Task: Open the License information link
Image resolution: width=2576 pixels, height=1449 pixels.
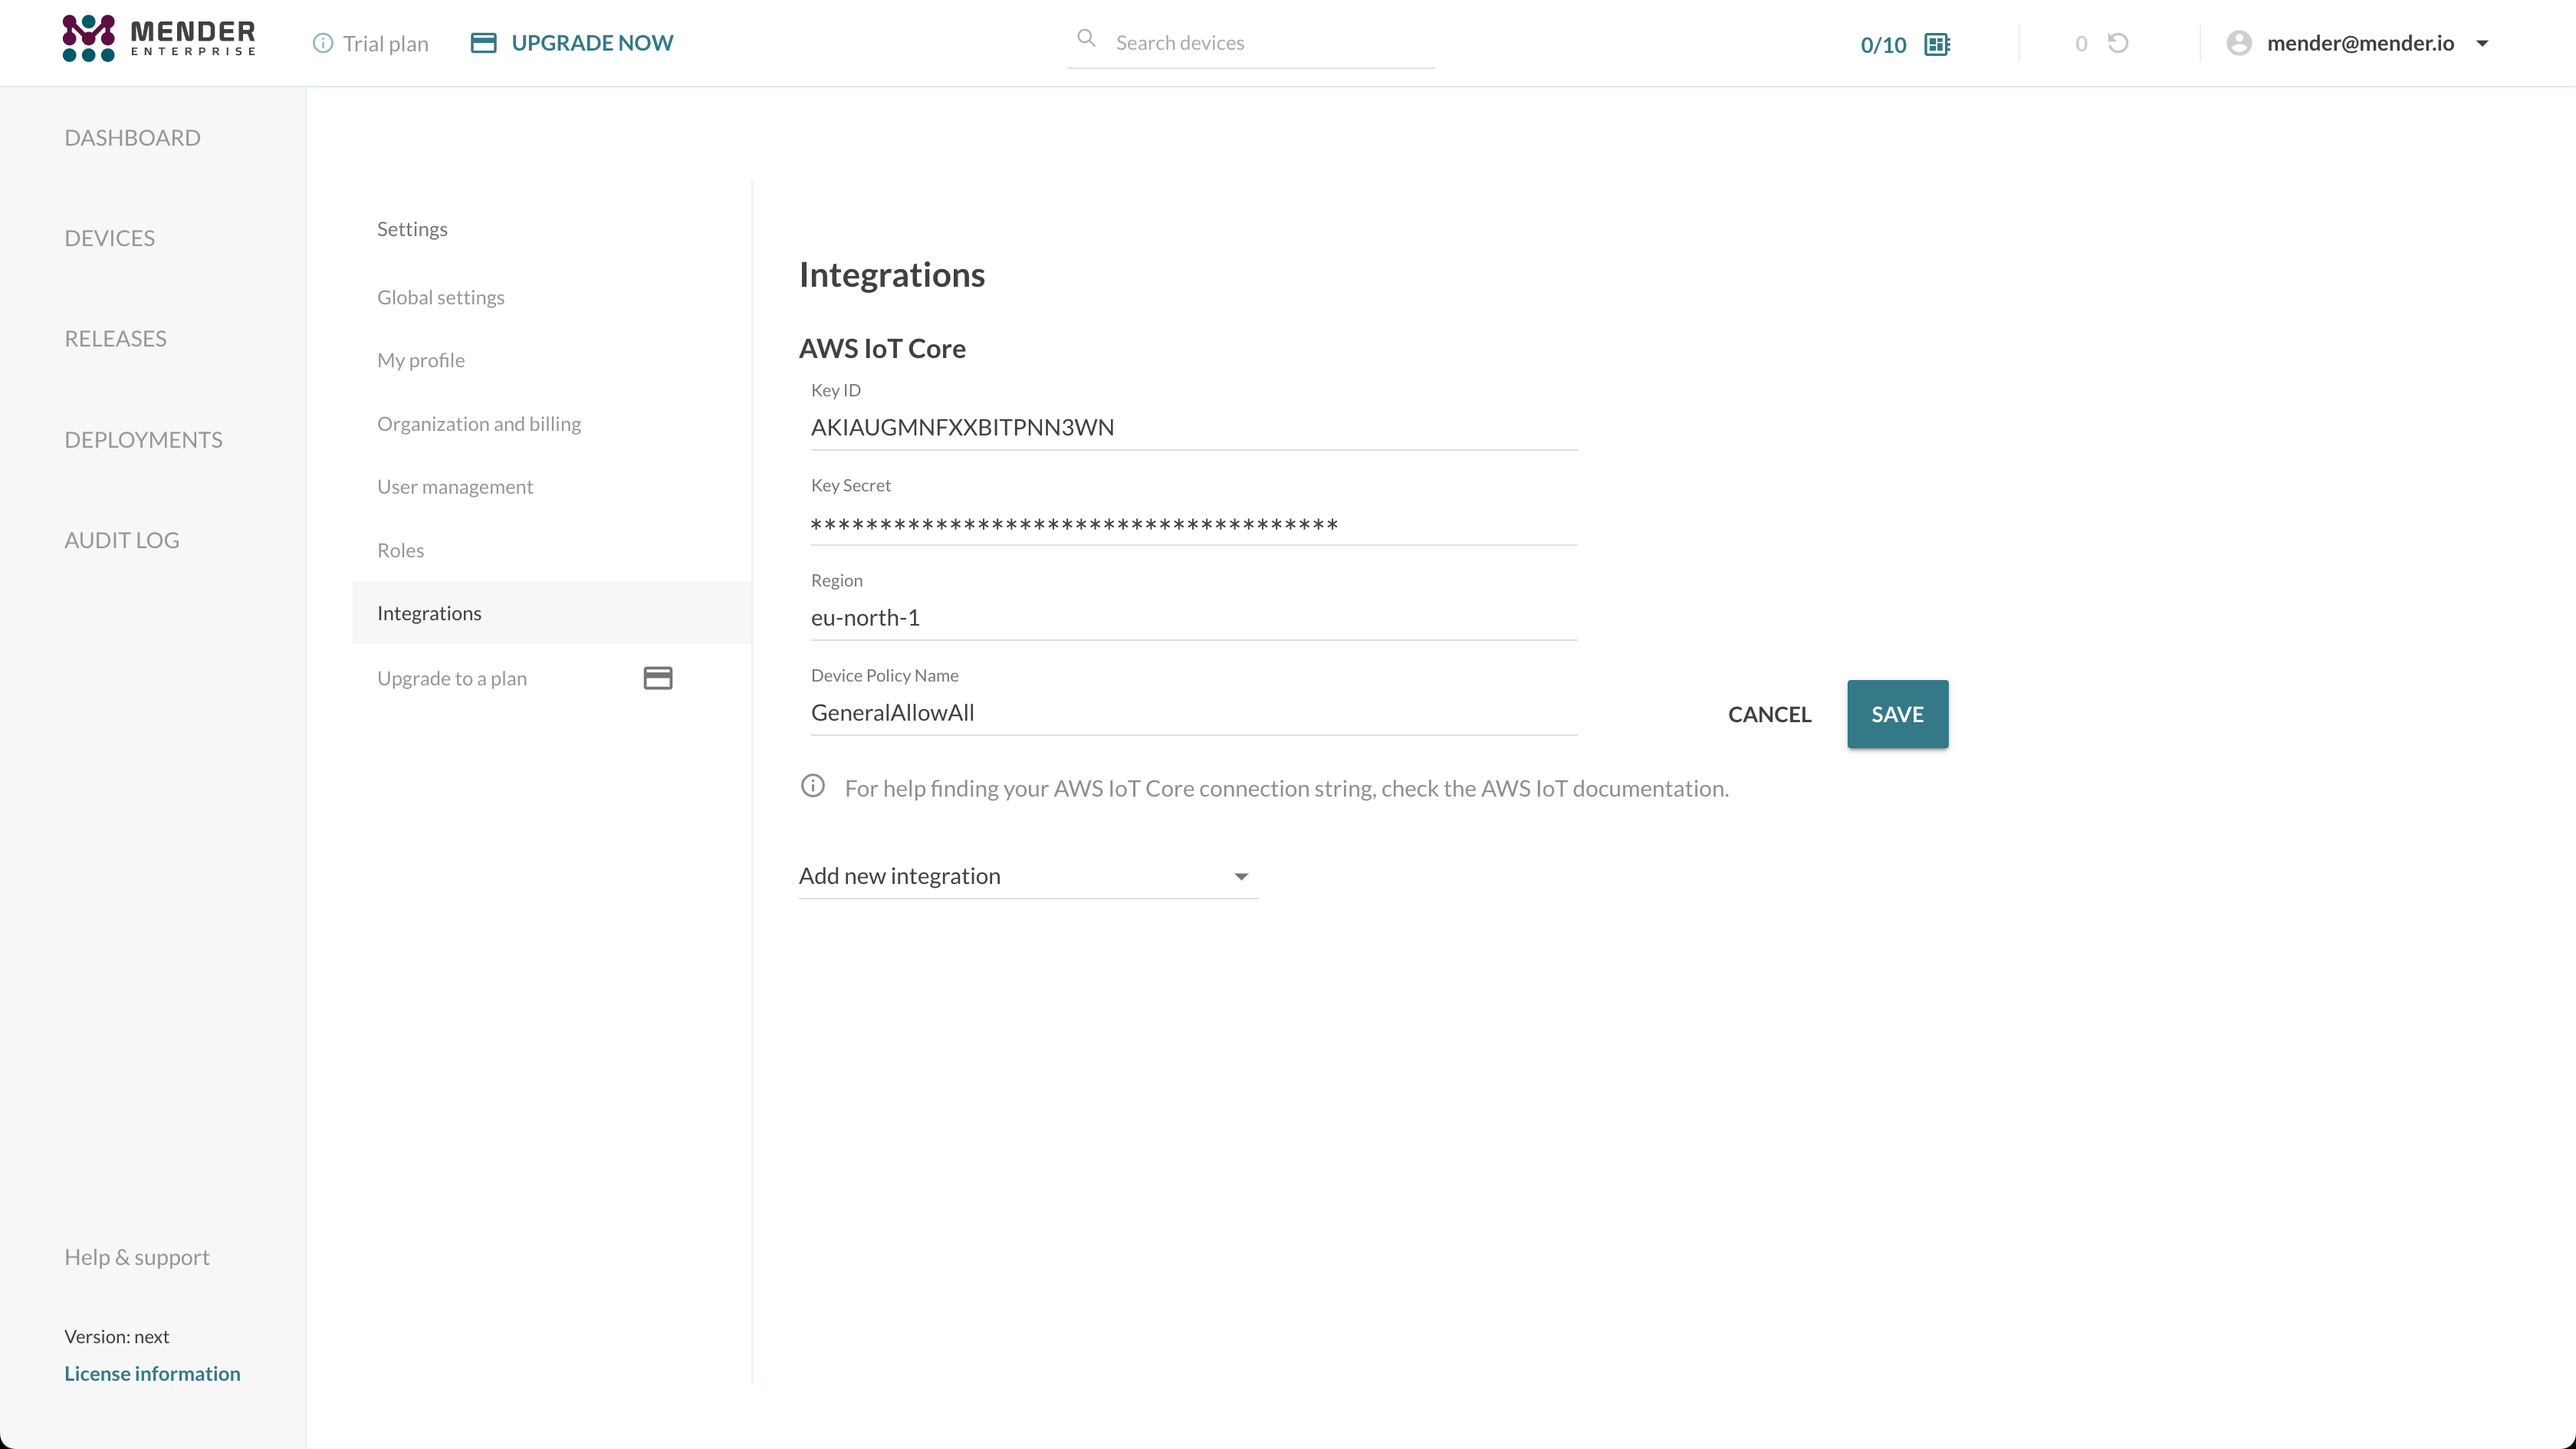Action: click(152, 1373)
